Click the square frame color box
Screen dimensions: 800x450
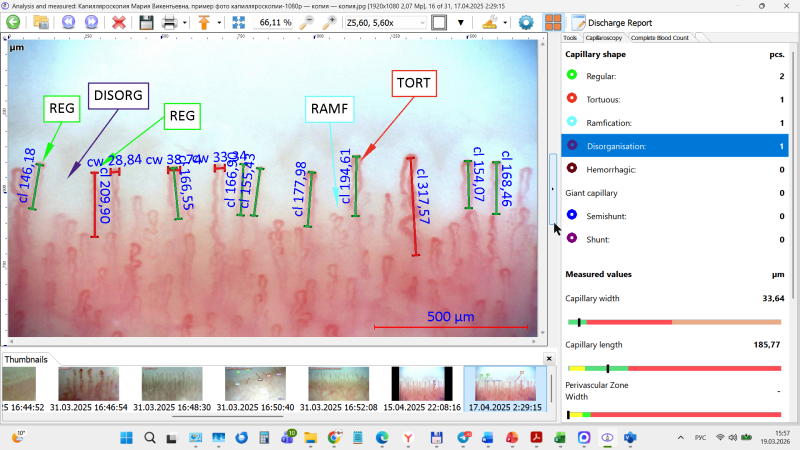[x=439, y=22]
